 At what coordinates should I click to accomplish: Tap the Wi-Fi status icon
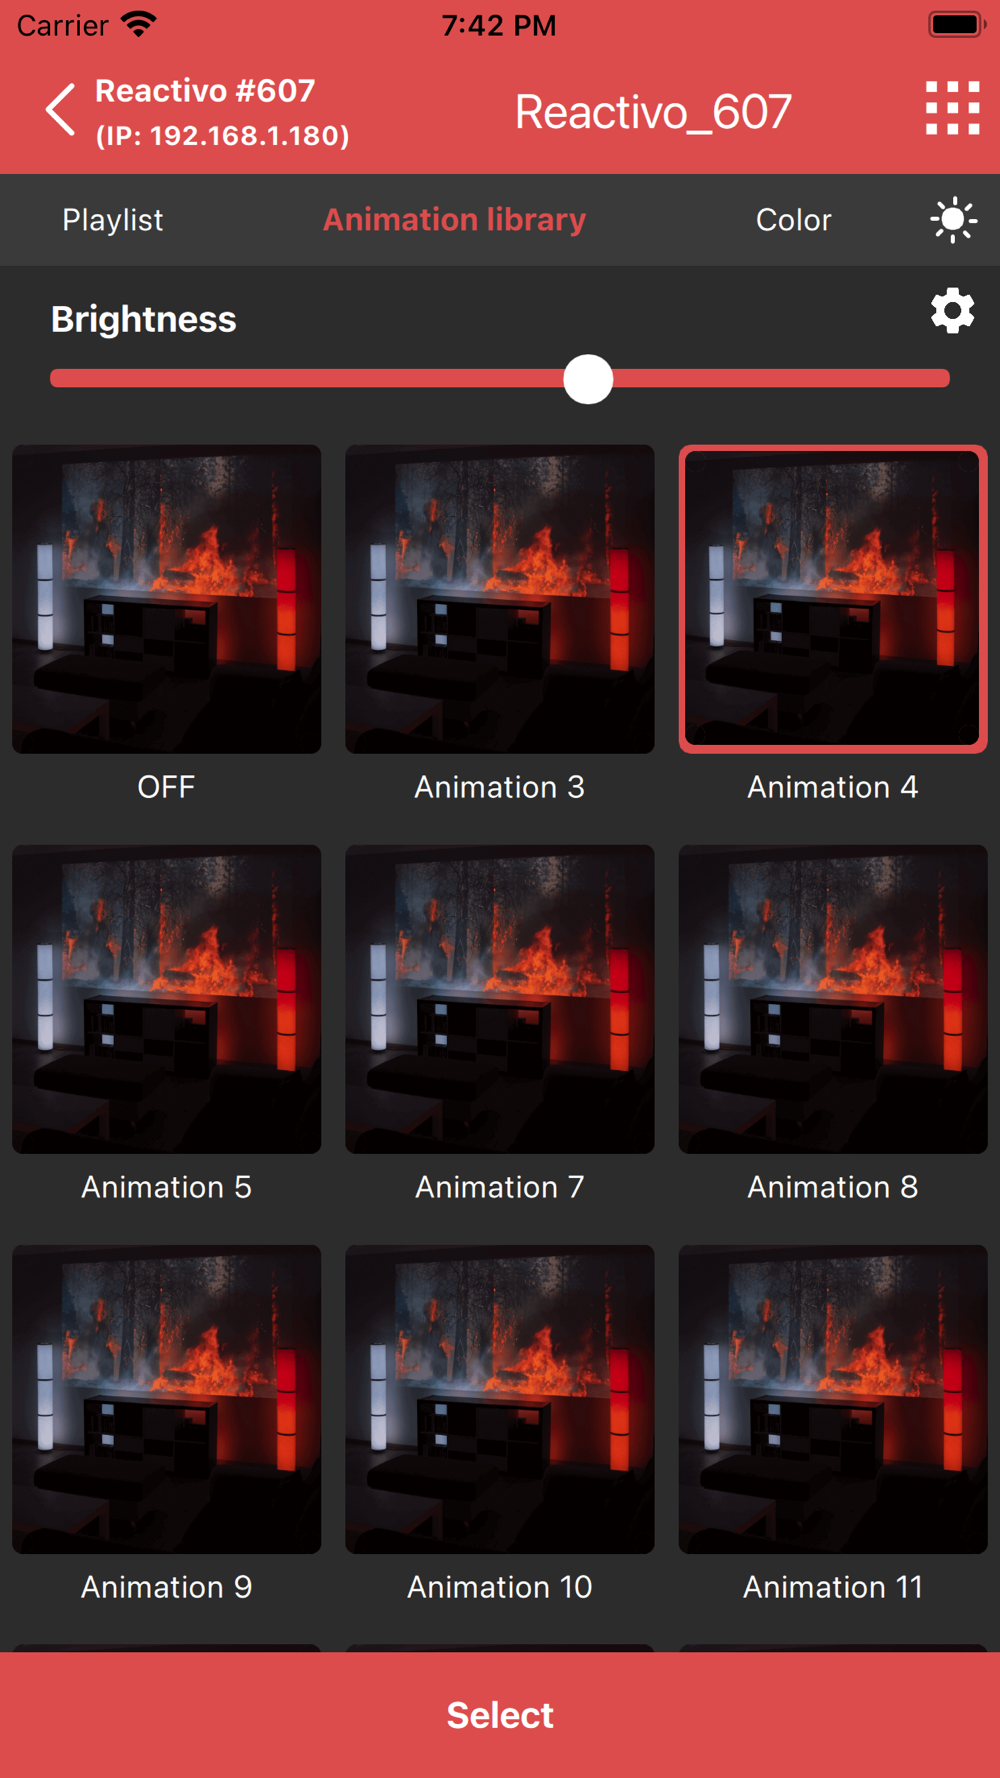point(139,24)
